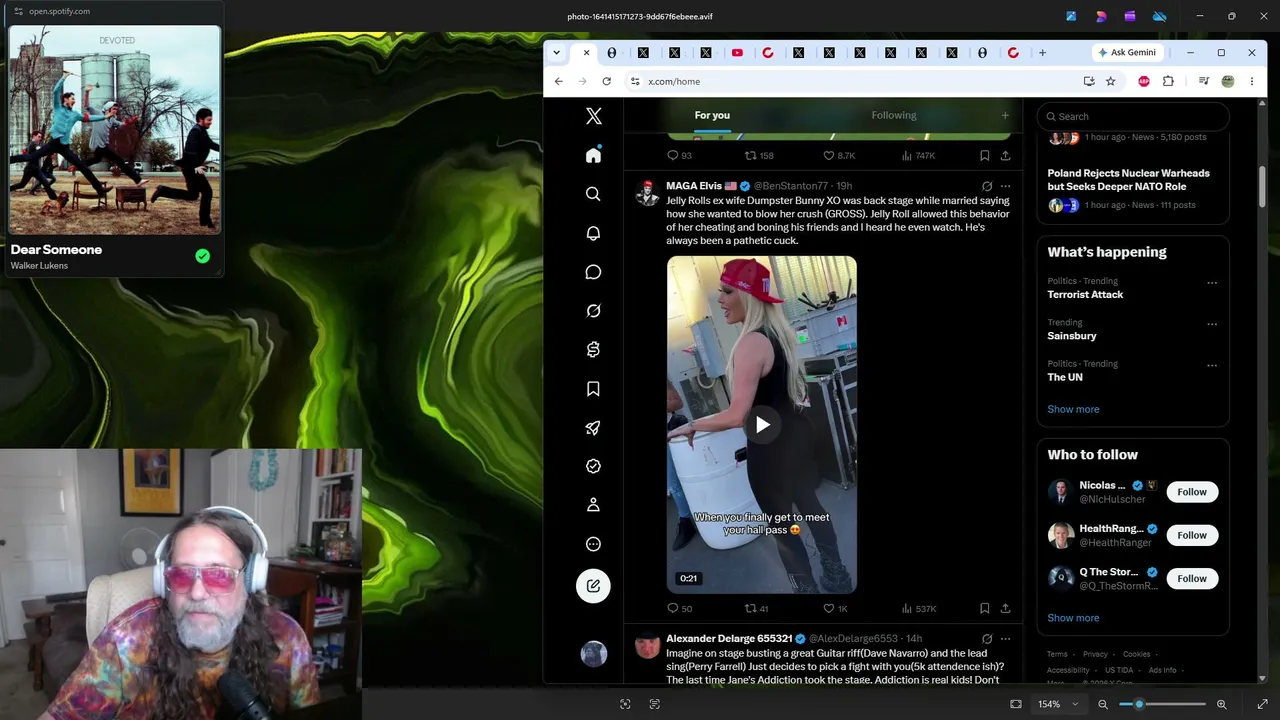The width and height of the screenshot is (1280, 720).
Task: Click the x.com/home address bar
Action: click(x=850, y=81)
